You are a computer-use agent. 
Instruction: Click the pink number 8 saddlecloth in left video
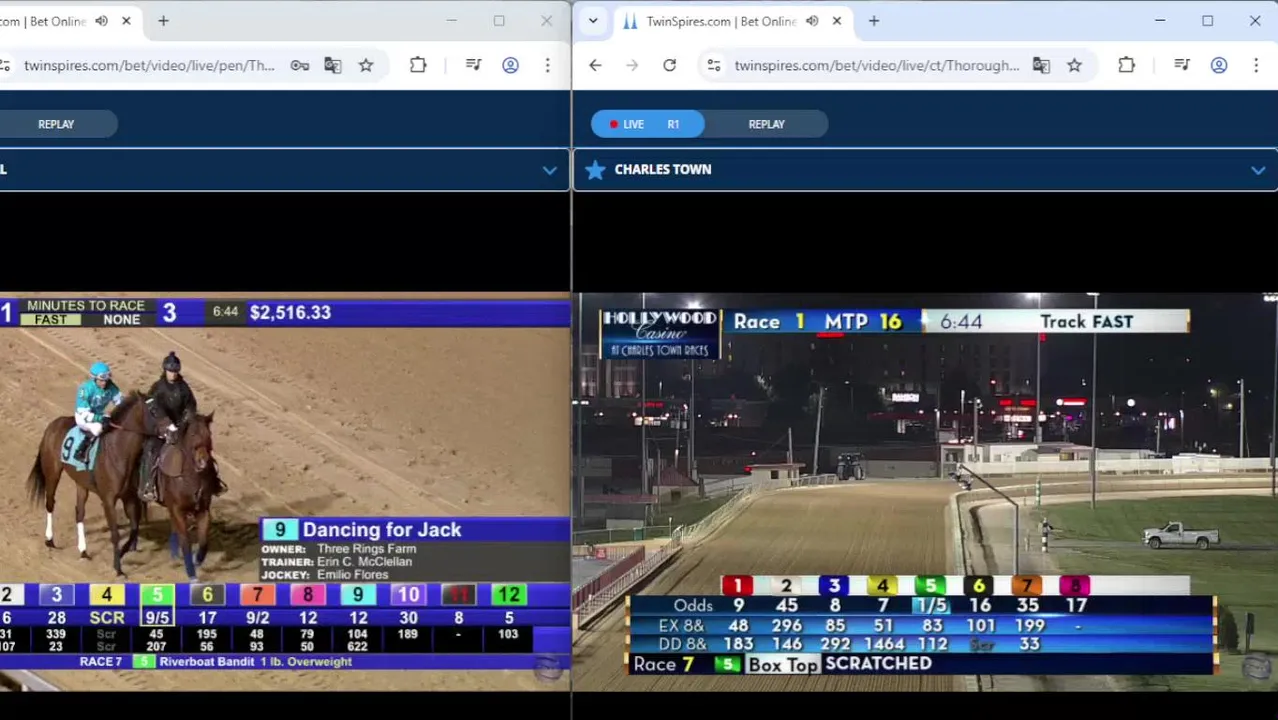tap(308, 595)
